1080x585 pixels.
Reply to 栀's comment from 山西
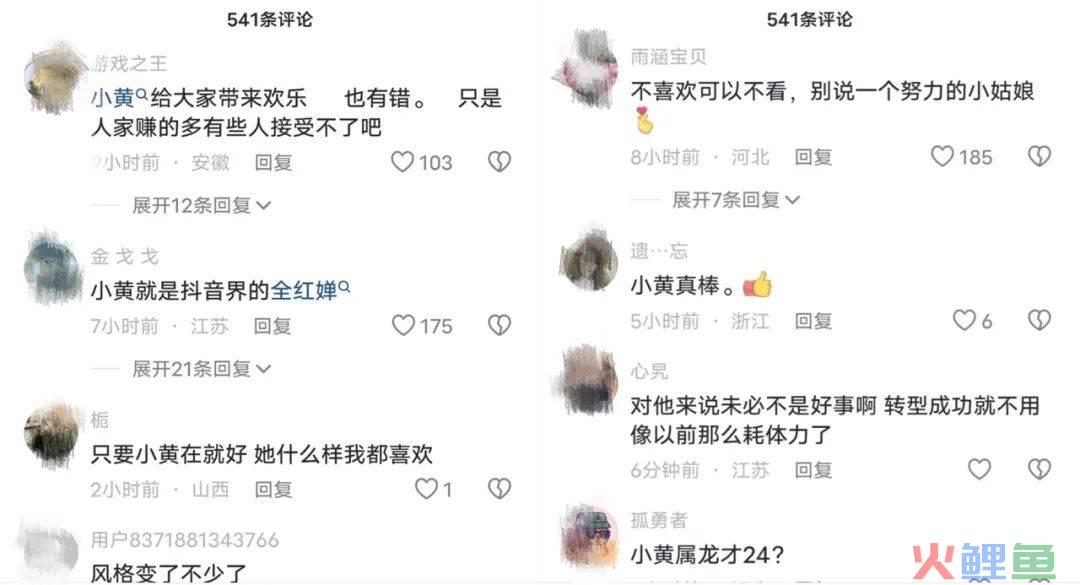pos(273,489)
